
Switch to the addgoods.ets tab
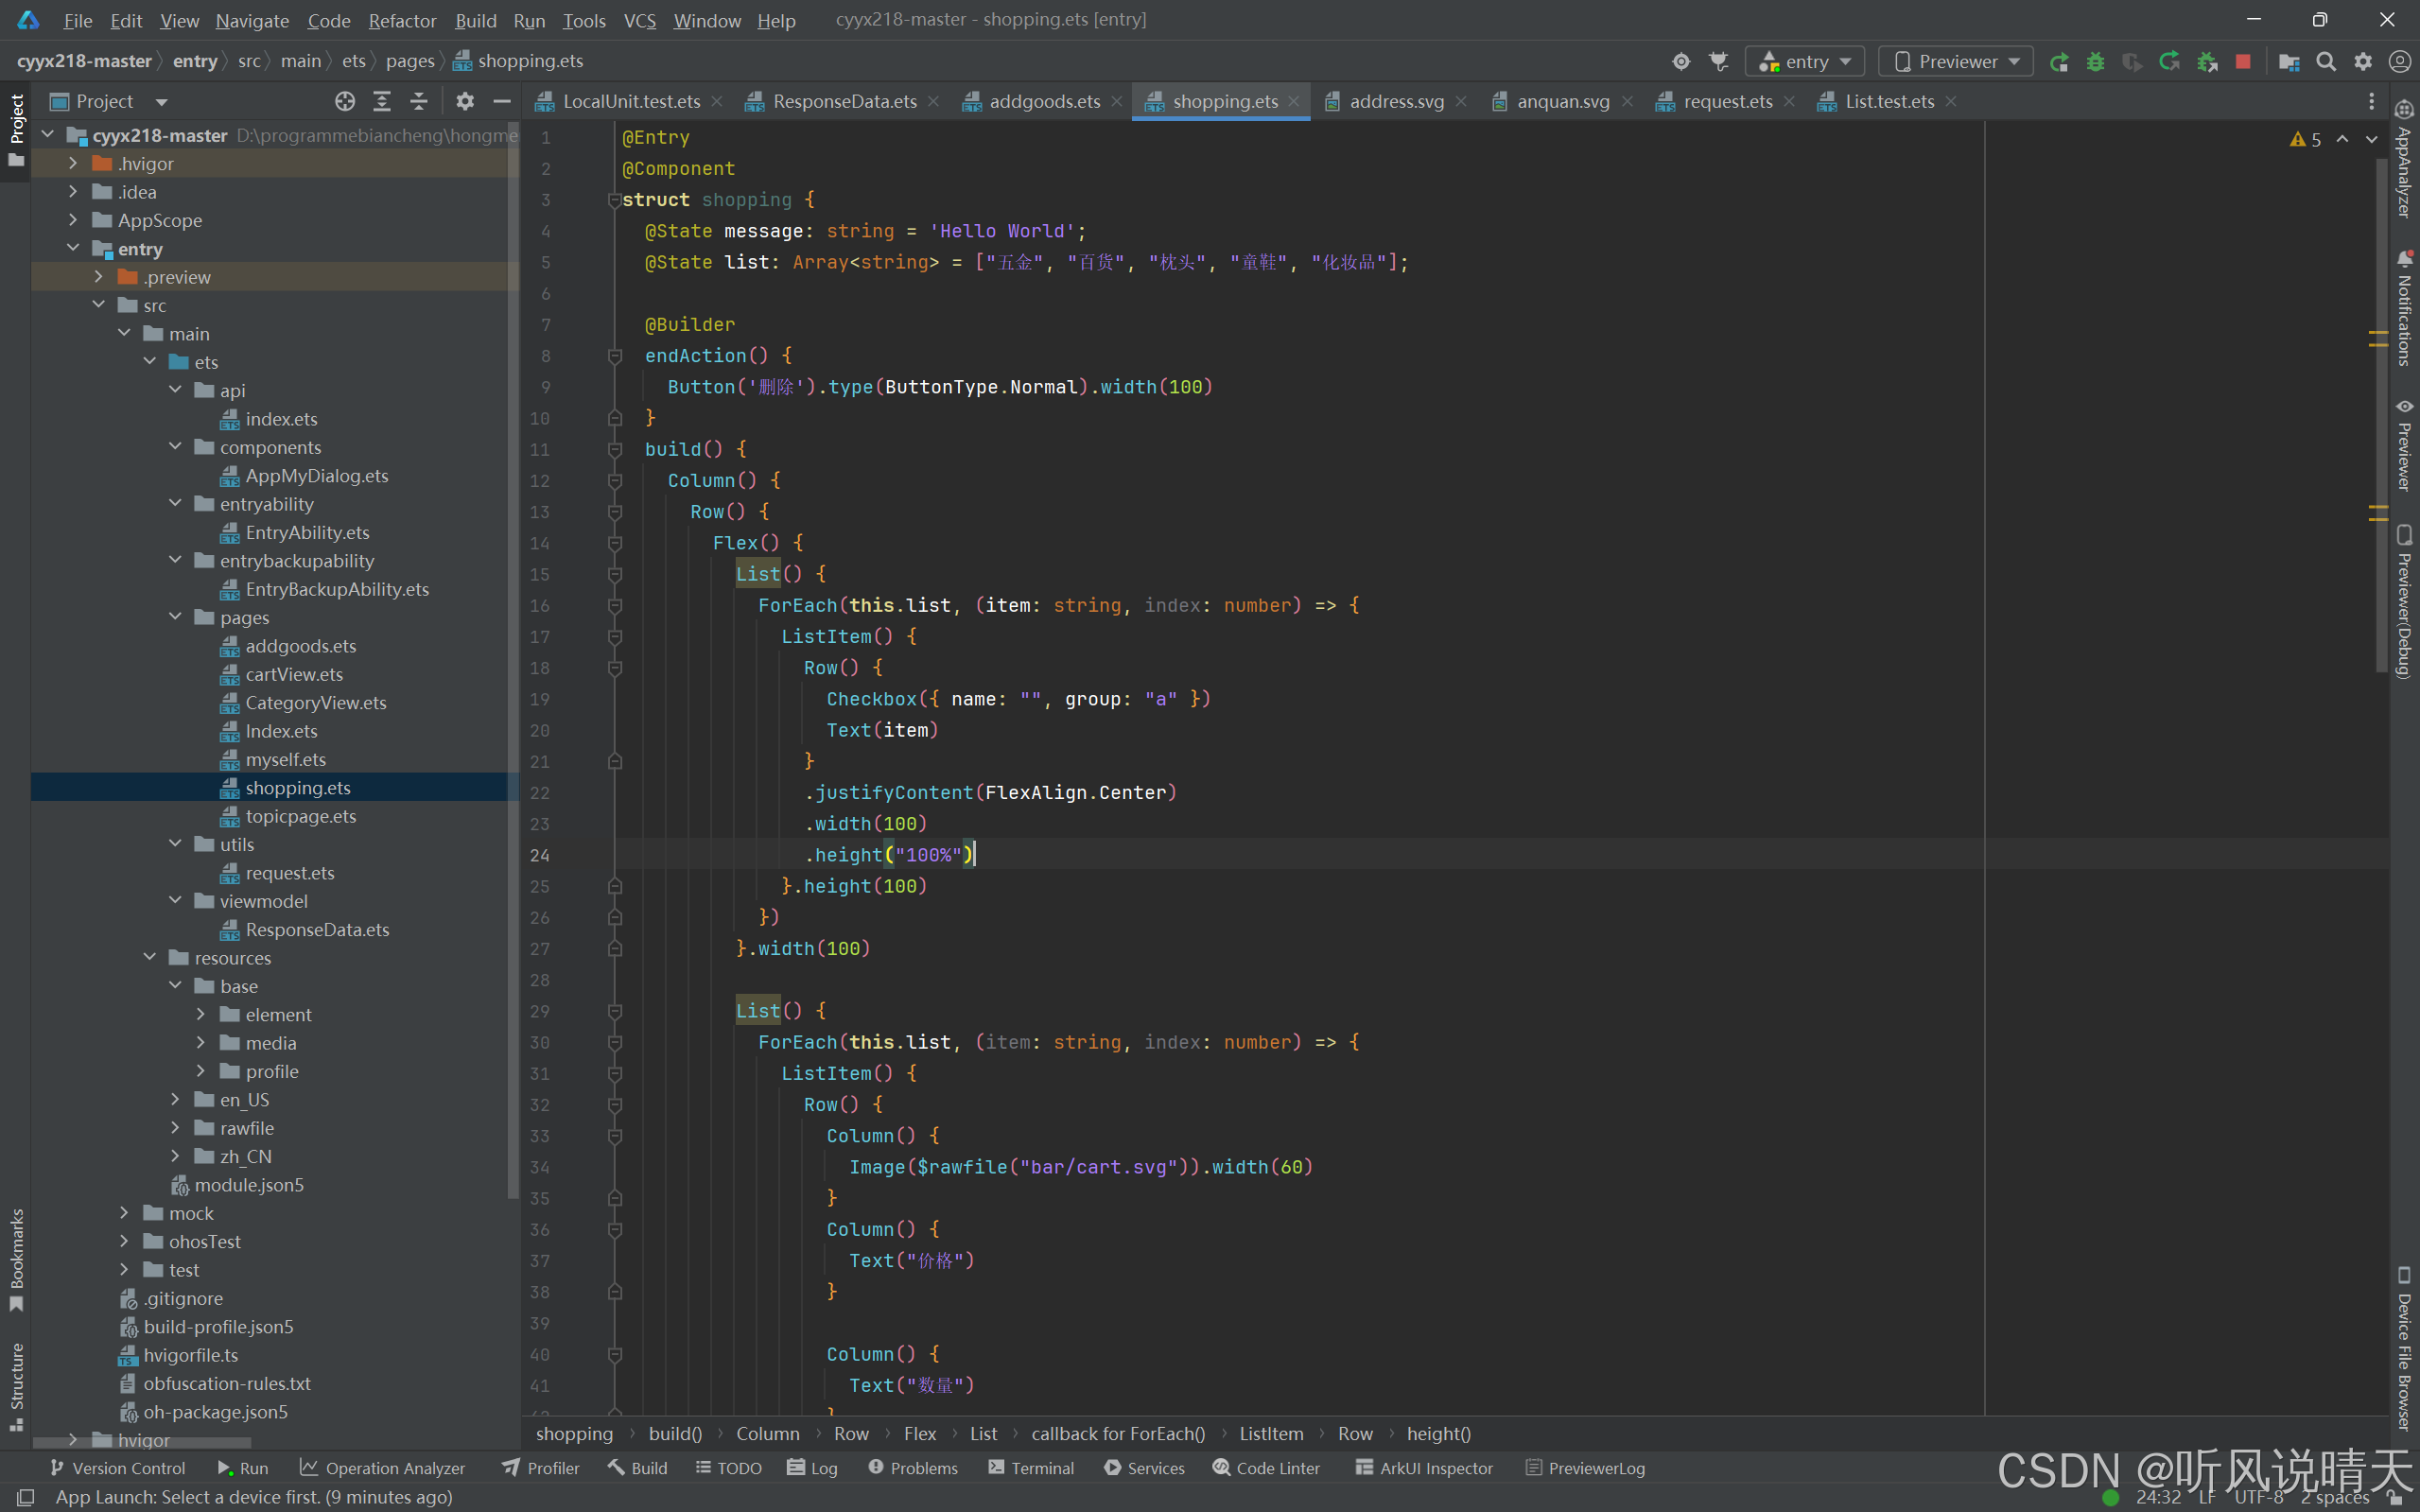[x=1044, y=101]
